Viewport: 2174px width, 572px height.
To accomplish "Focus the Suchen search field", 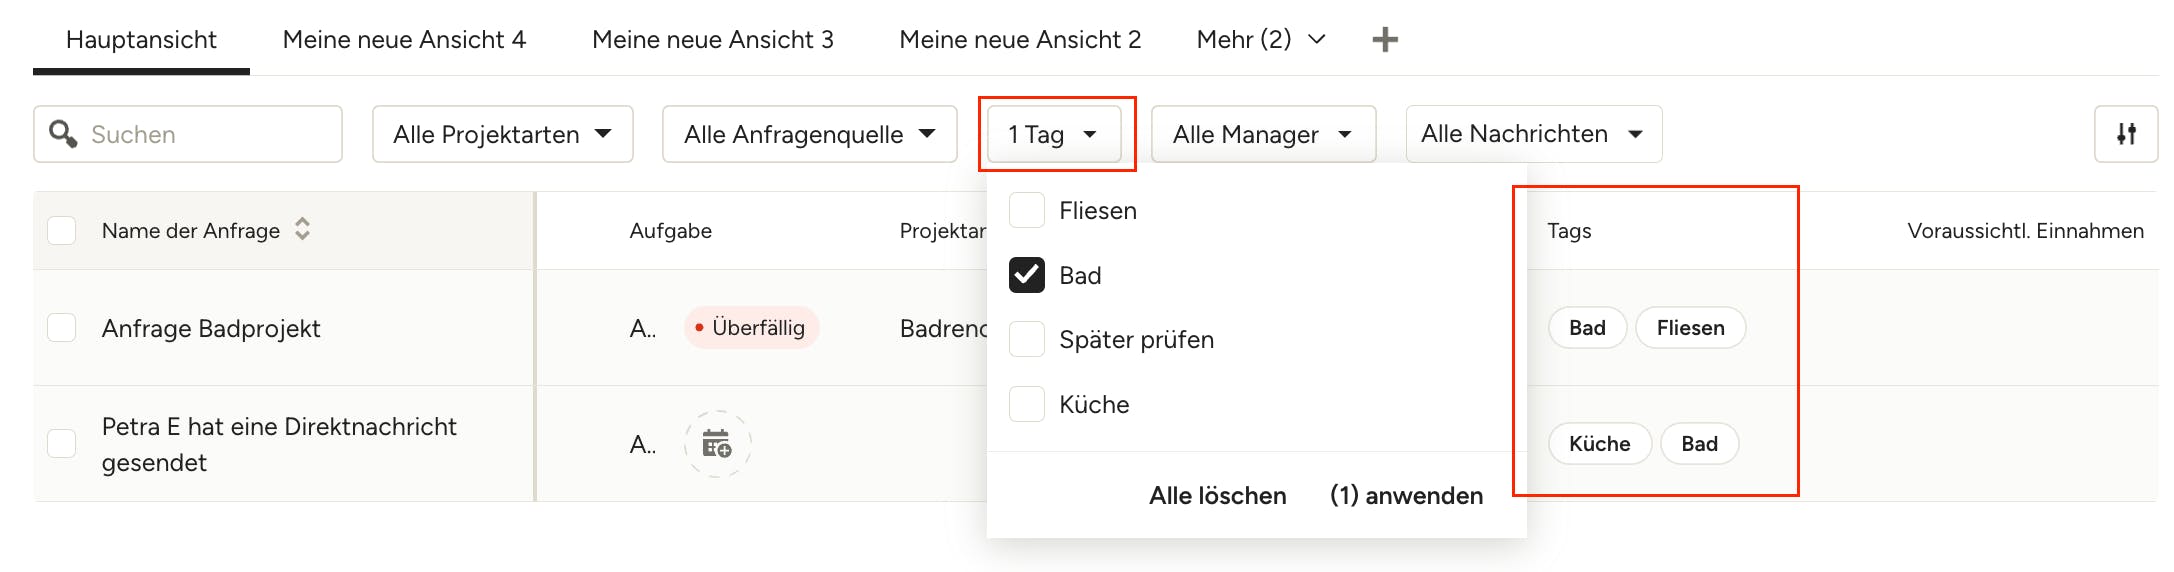I will [x=188, y=134].
